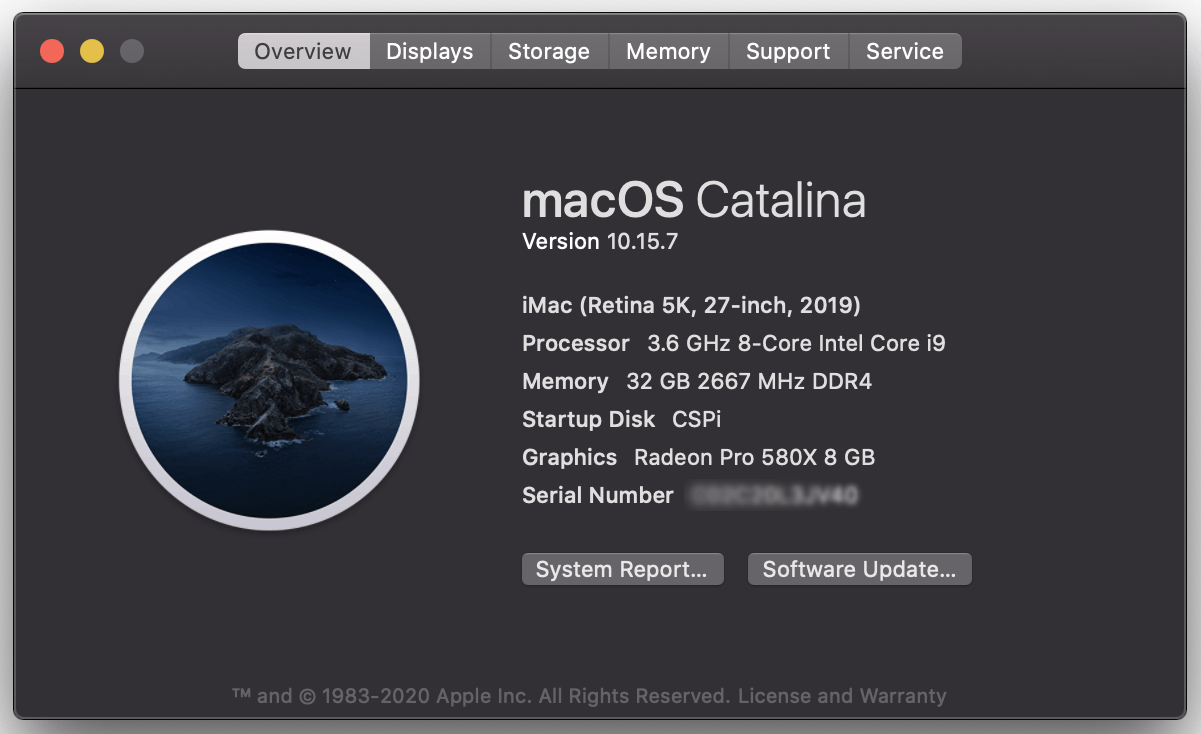
Task: Open the Support tab
Action: point(788,51)
